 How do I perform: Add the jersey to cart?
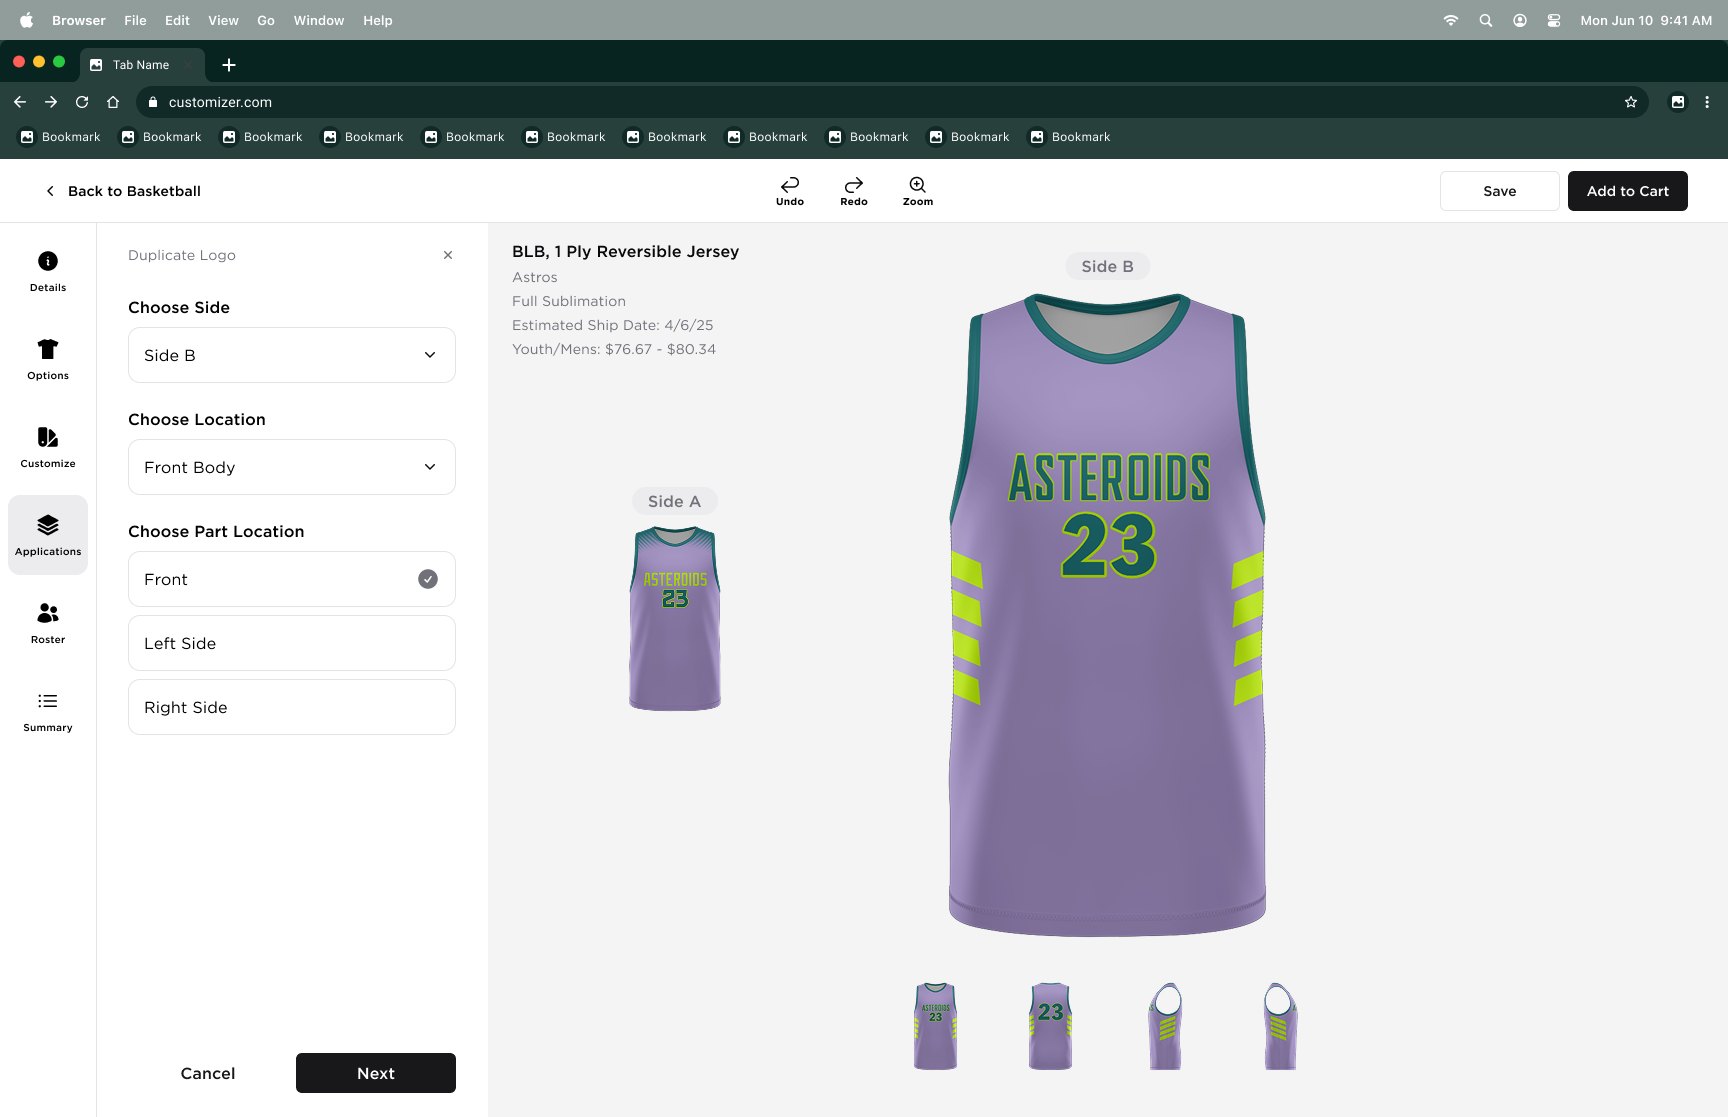click(x=1628, y=191)
